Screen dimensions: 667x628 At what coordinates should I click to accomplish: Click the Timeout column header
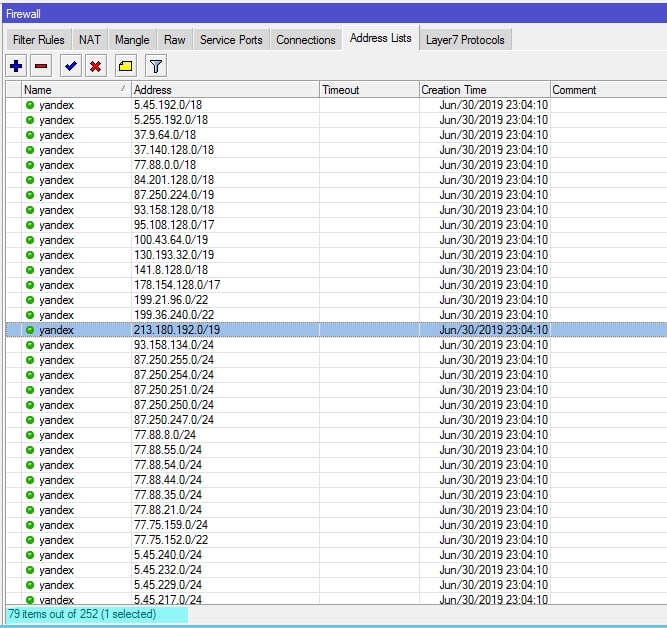point(369,90)
